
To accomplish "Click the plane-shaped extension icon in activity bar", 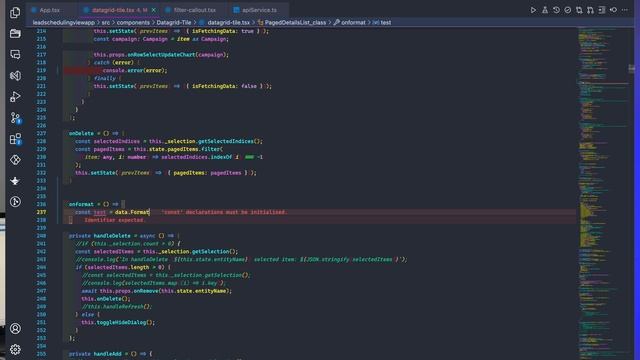I will click(15, 181).
